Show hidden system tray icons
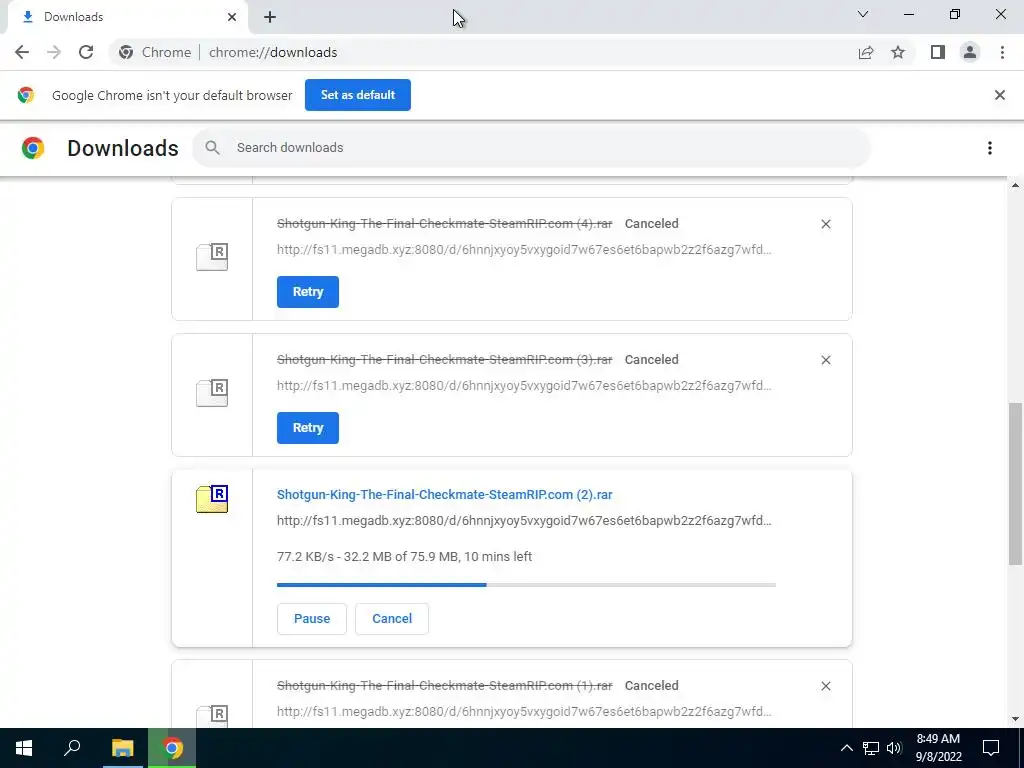Screen dimensions: 1024x768 pyautogui.click(x=846, y=748)
